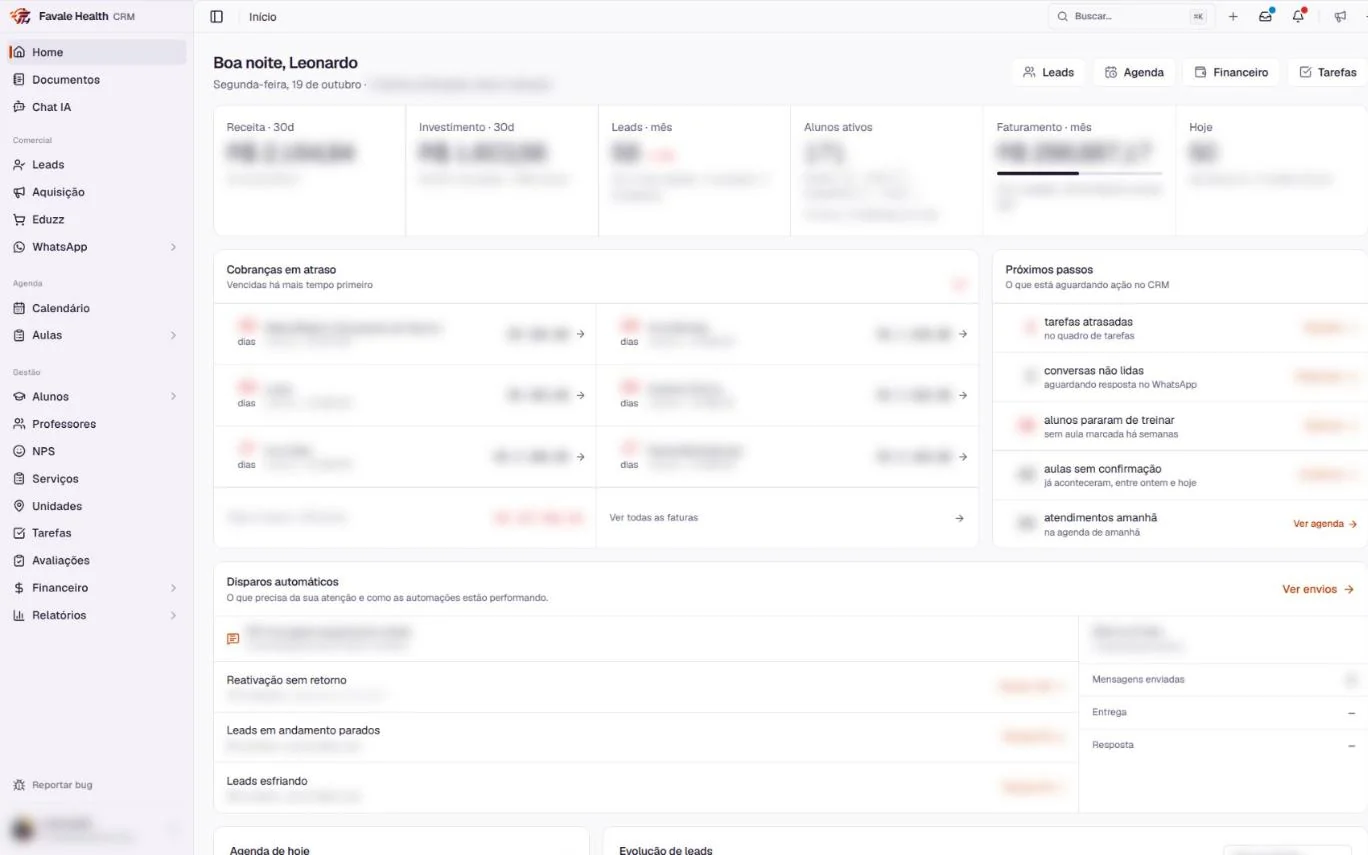Image resolution: width=1368 pixels, height=855 pixels.
Task: Open the tarefas atrasadas row
Action: [1180, 328]
